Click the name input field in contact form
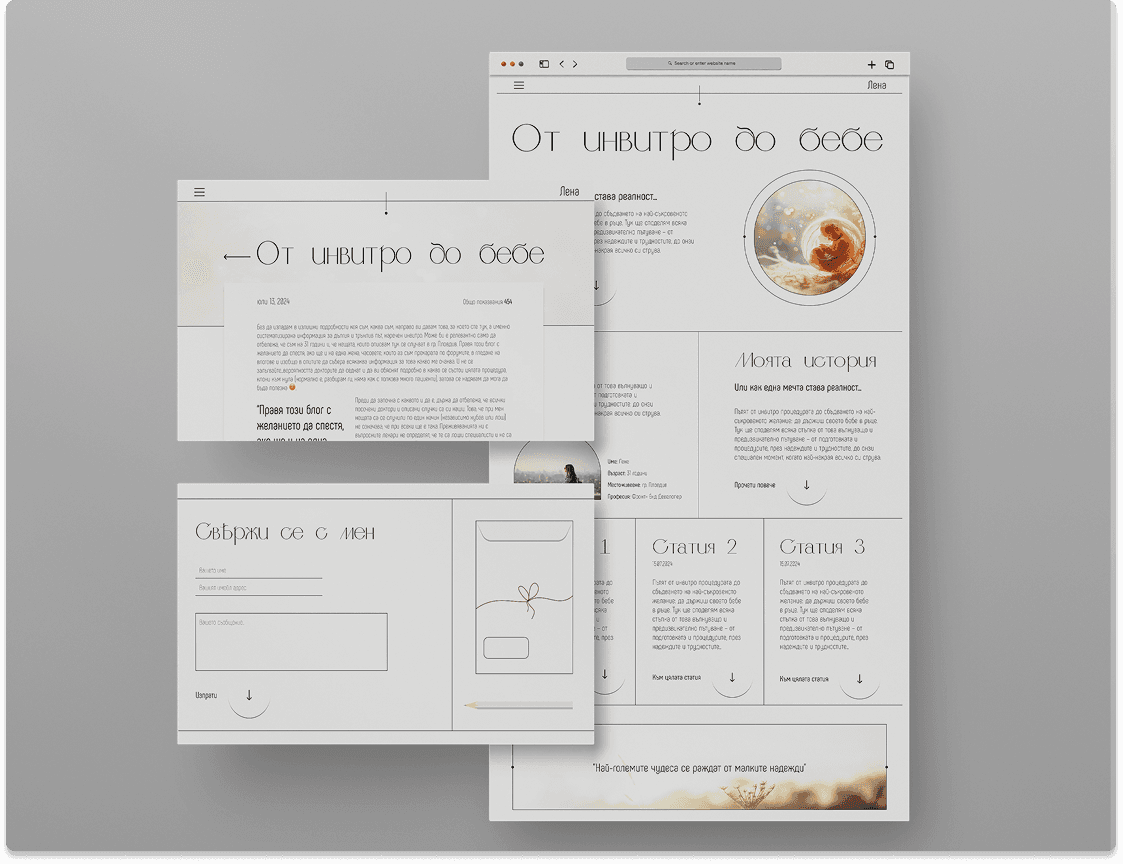1123x864 pixels. [x=259, y=570]
